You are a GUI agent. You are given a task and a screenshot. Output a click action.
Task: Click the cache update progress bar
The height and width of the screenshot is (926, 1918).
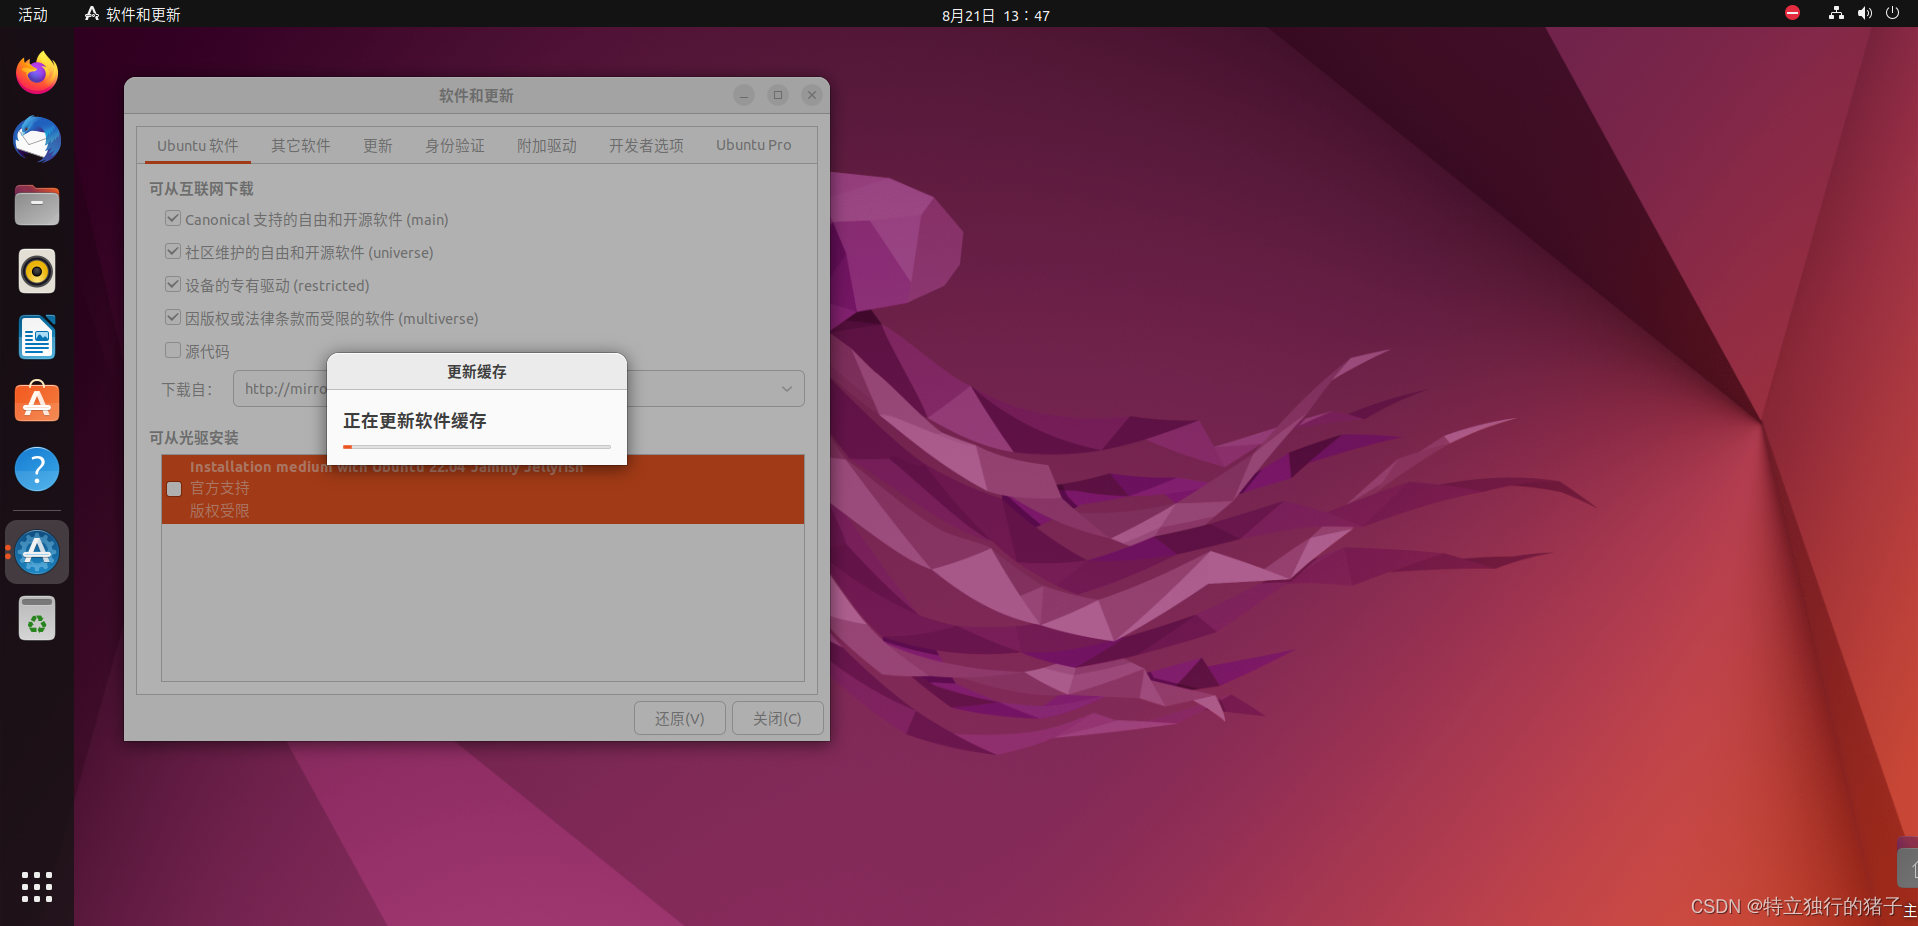477,447
